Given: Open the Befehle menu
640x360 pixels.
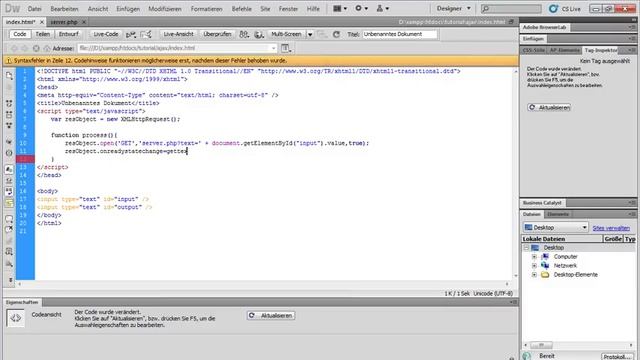Looking at the screenshot, I should pos(242,9).
